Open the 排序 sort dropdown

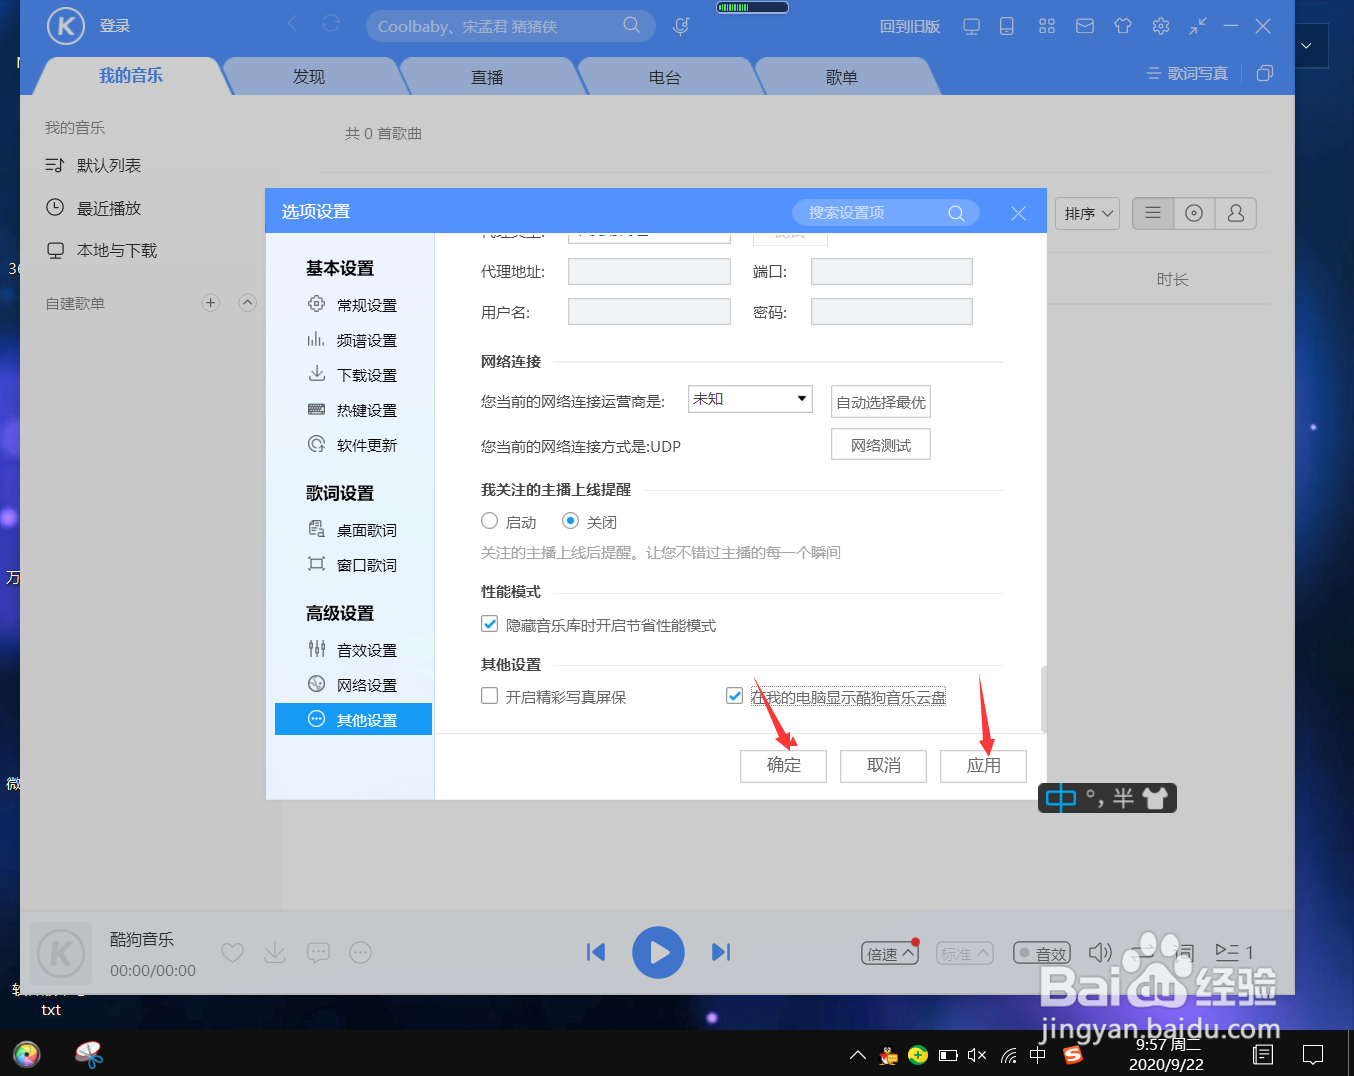1087,213
